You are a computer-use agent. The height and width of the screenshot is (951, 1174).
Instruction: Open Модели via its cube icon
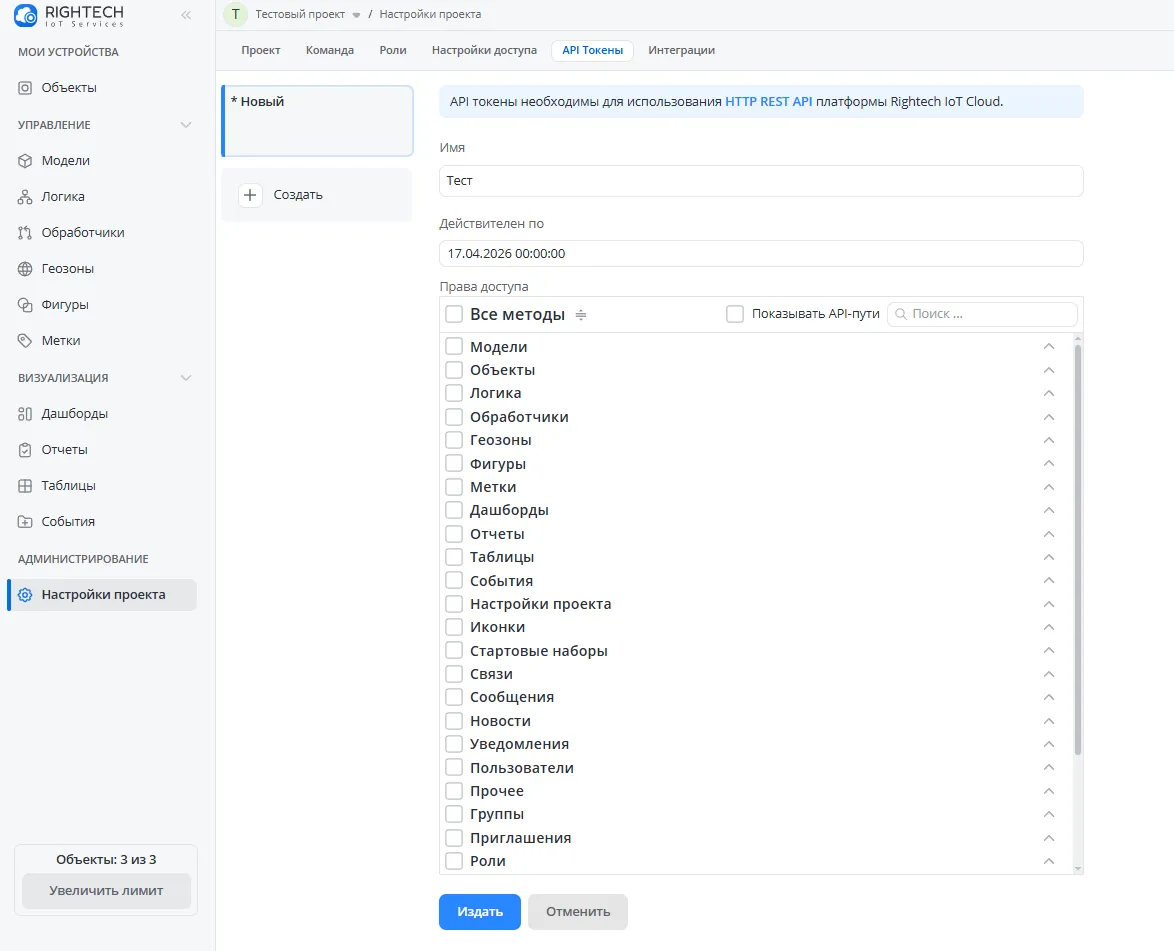coord(26,161)
